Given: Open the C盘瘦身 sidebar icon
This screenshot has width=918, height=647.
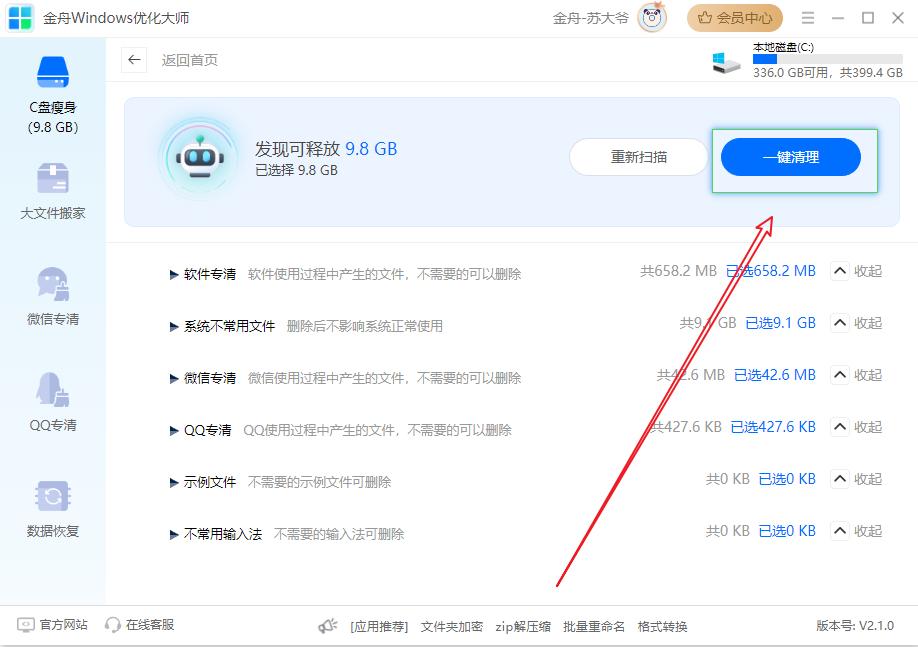Looking at the screenshot, I should pos(52,72).
